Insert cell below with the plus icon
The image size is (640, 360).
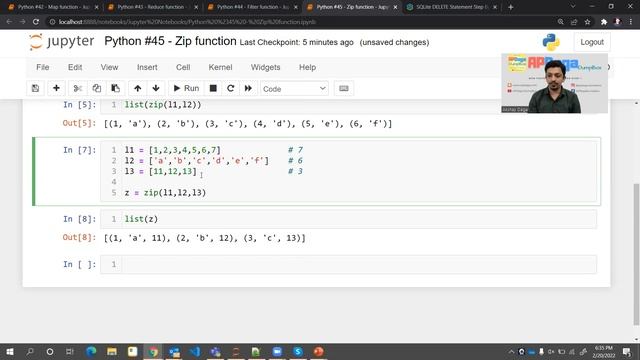[x=56, y=88]
